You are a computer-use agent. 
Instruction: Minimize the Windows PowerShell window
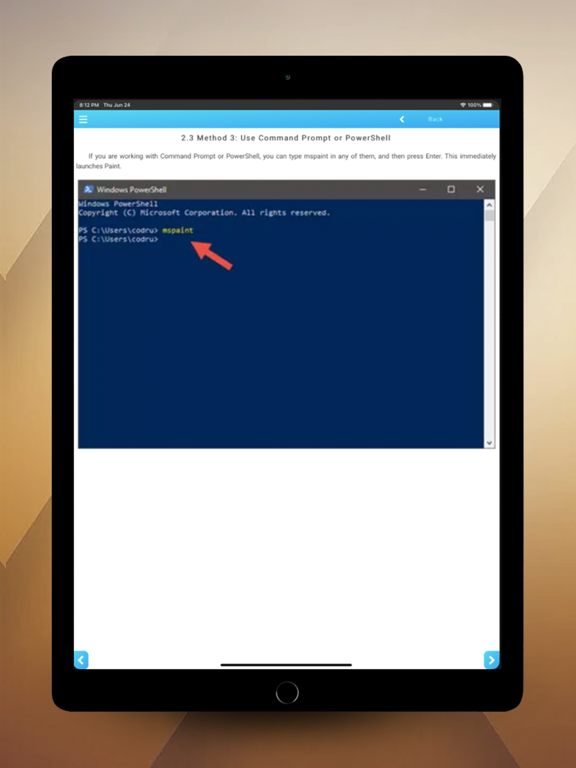[423, 190]
